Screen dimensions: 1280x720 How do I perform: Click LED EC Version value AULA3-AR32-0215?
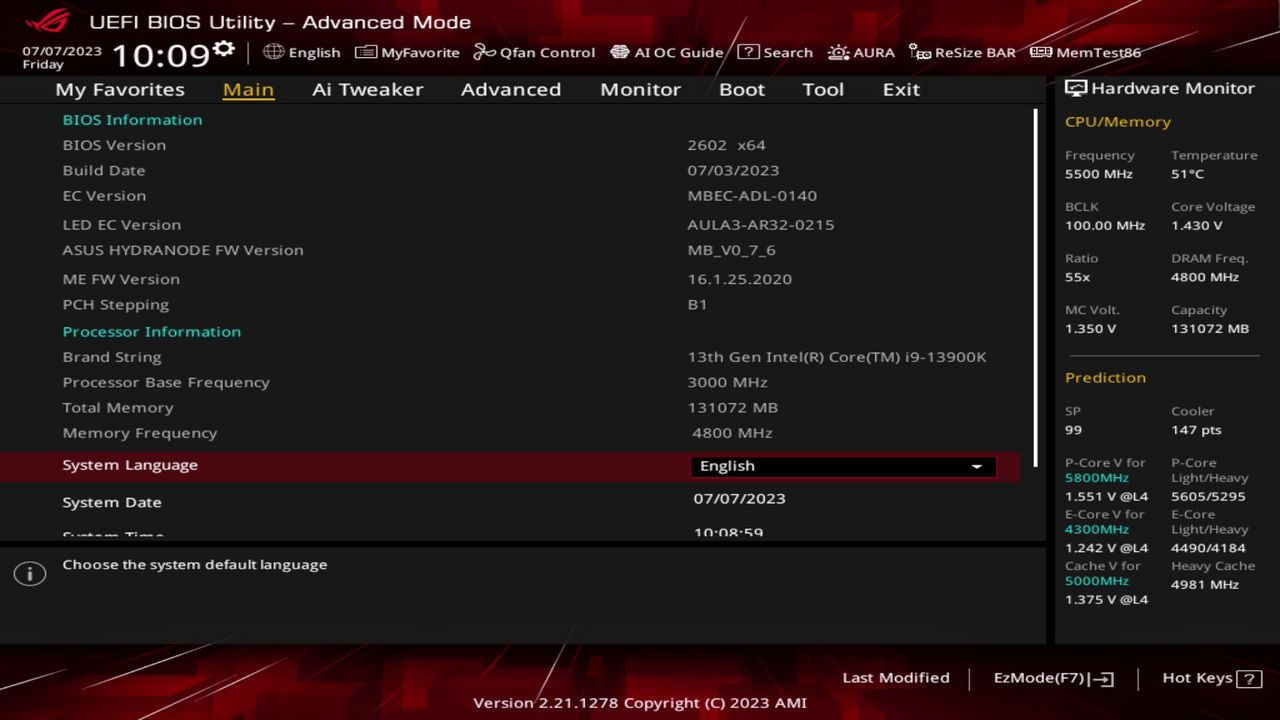coord(761,225)
